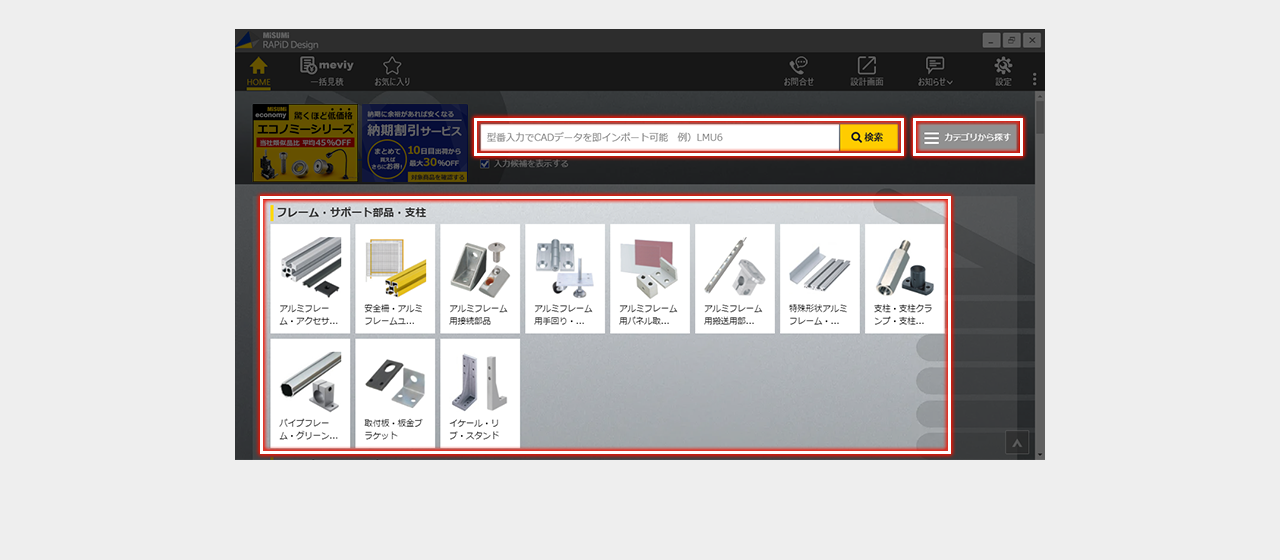1280x560 pixels.
Task: Toggle 入力候補を表示する checkbox
Action: 485,164
